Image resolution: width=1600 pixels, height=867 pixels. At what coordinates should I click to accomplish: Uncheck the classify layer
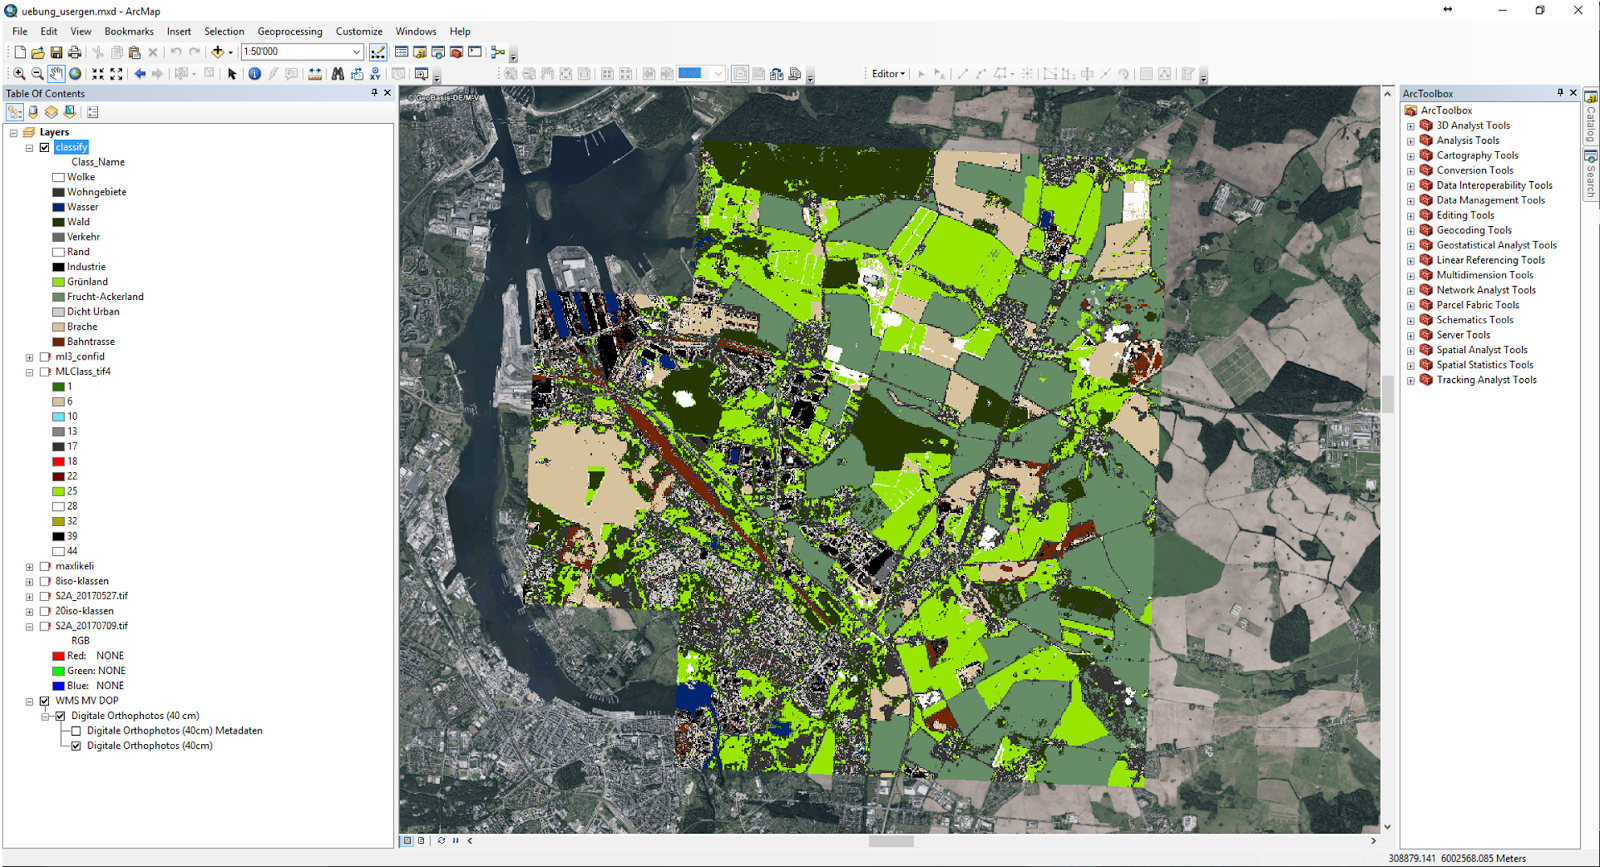[45, 147]
